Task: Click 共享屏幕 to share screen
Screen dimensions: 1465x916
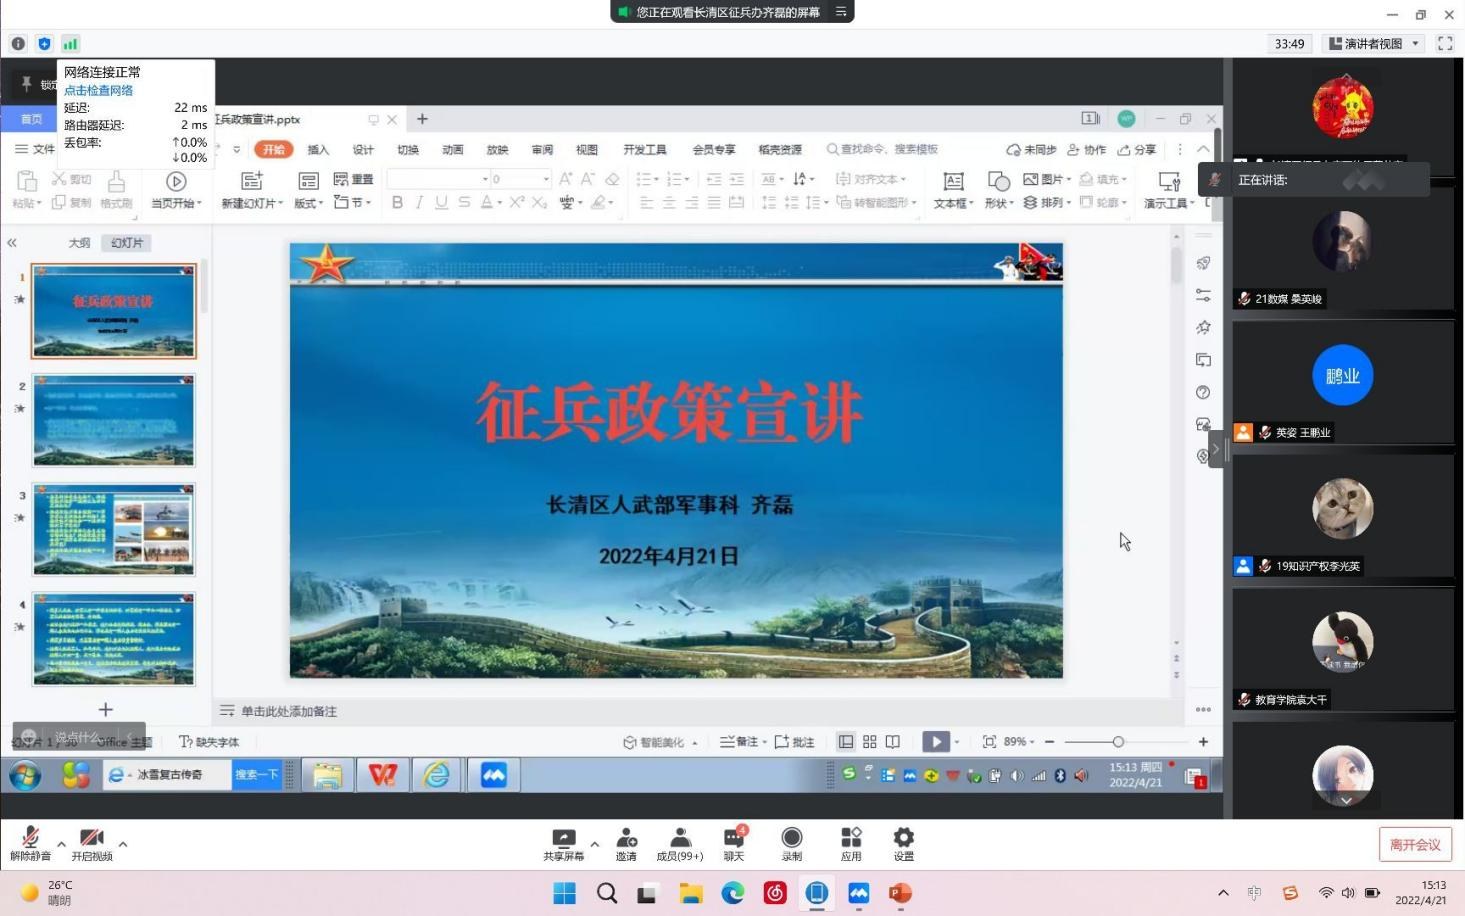Action: (563, 843)
